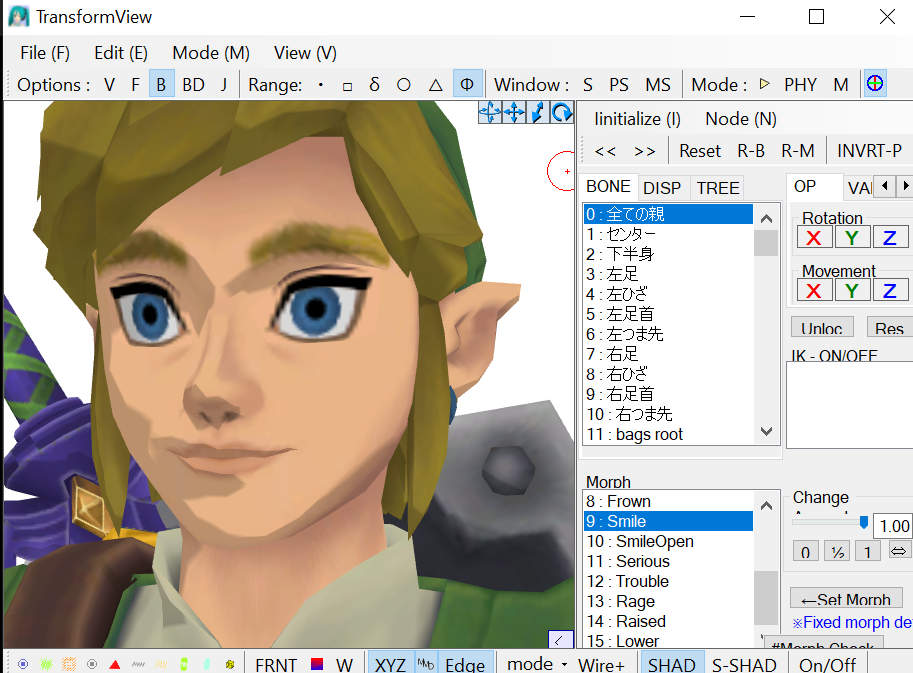Screen dimensions: 913x673
Task: Open the File (F) menu
Action: click(x=45, y=53)
